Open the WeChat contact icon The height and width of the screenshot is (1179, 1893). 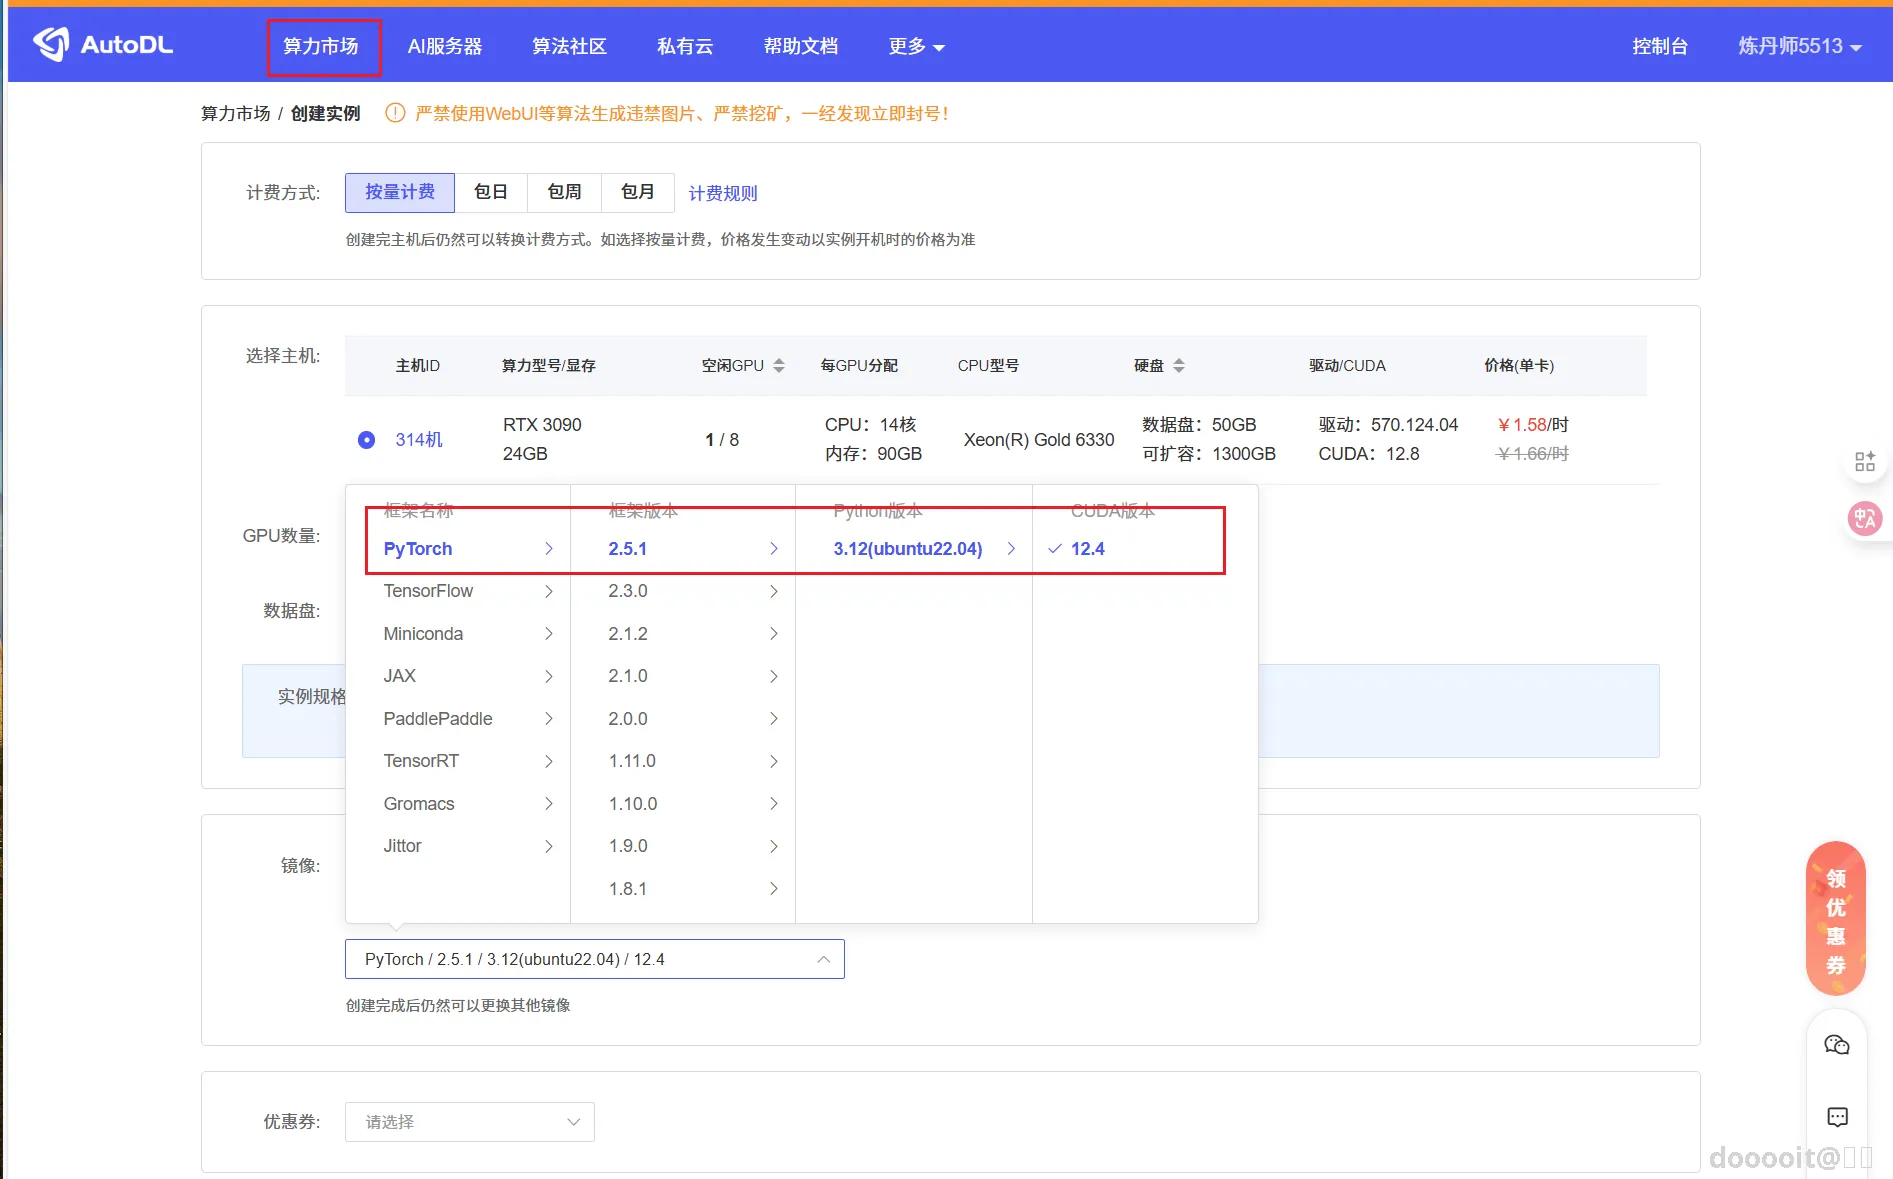(1836, 1044)
